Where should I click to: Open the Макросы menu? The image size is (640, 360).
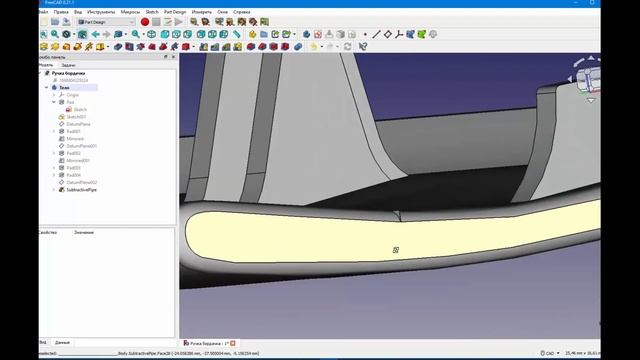click(130, 12)
